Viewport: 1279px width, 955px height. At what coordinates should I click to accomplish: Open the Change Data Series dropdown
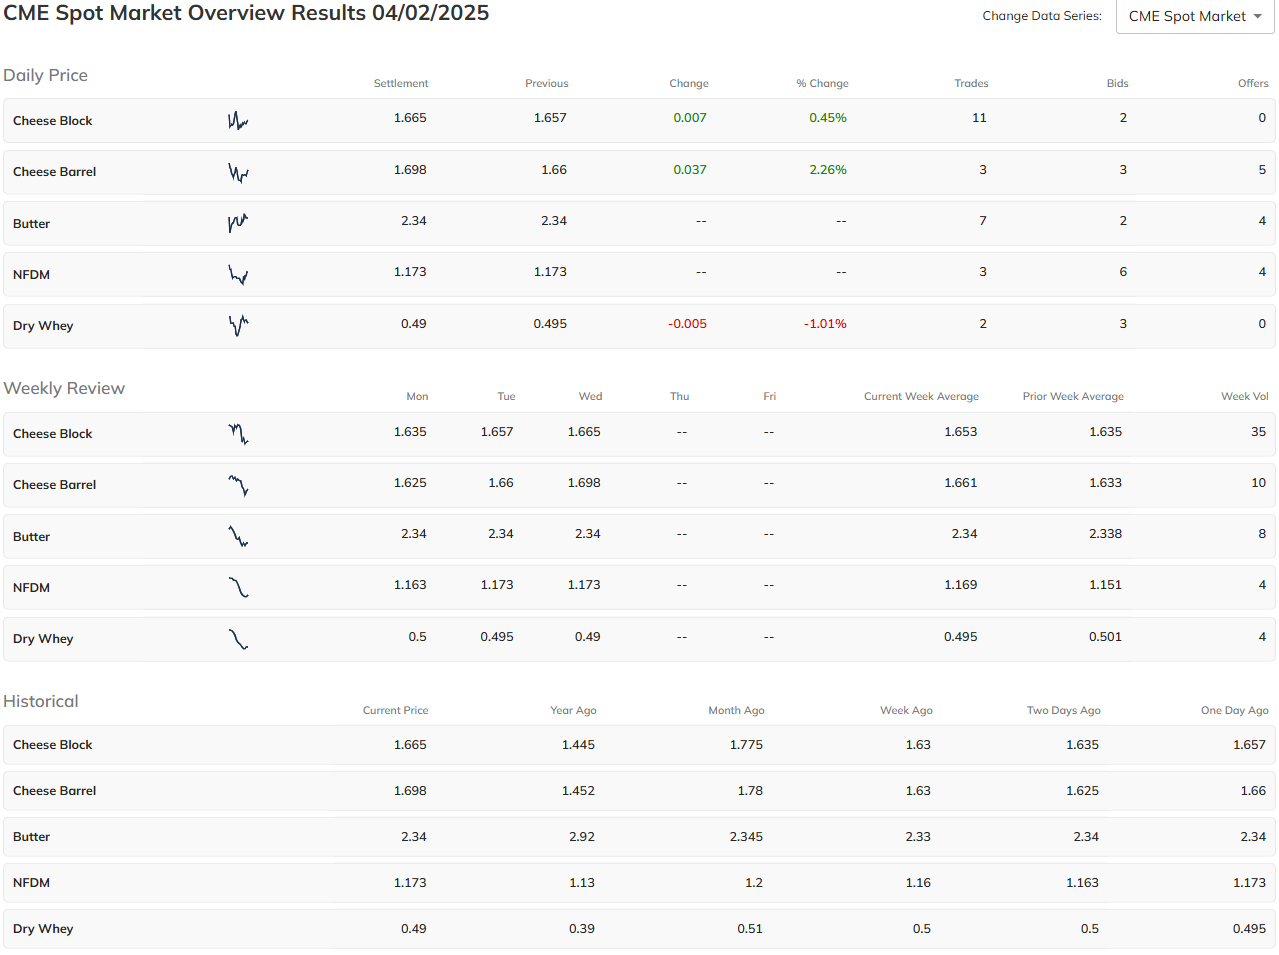1195,16
